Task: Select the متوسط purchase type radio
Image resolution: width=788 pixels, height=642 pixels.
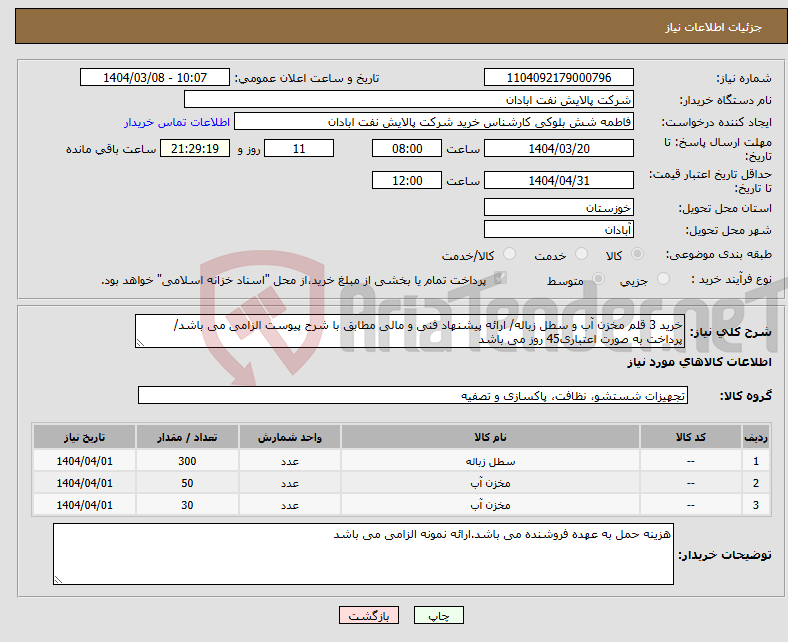Action: (x=598, y=279)
